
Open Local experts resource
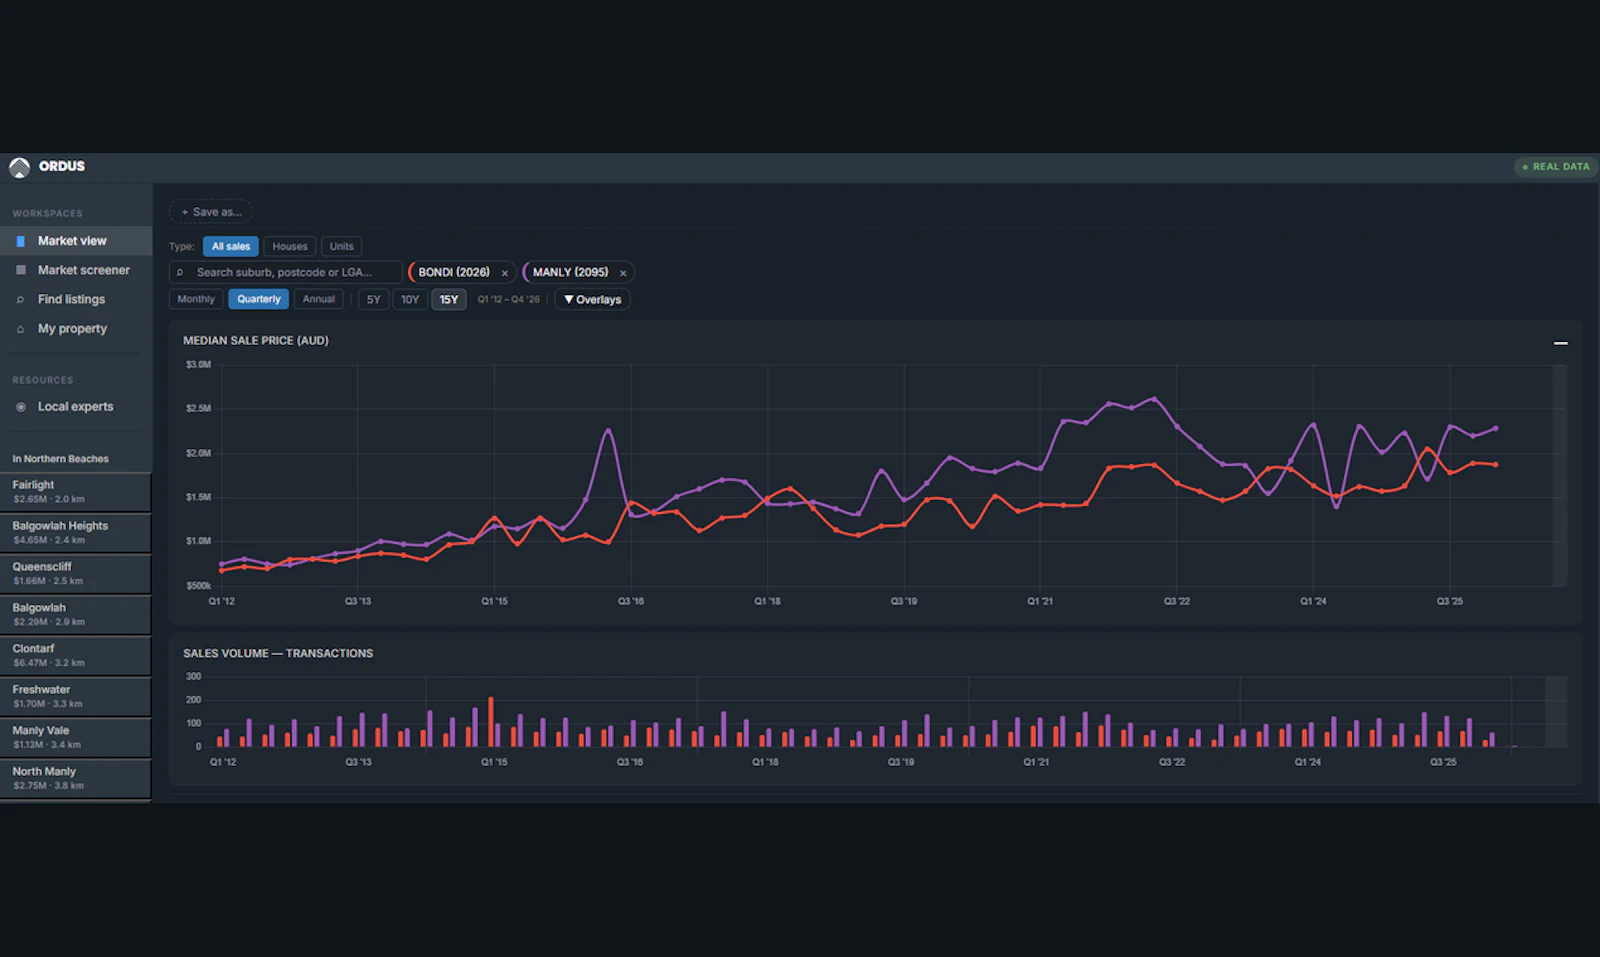pos(76,407)
